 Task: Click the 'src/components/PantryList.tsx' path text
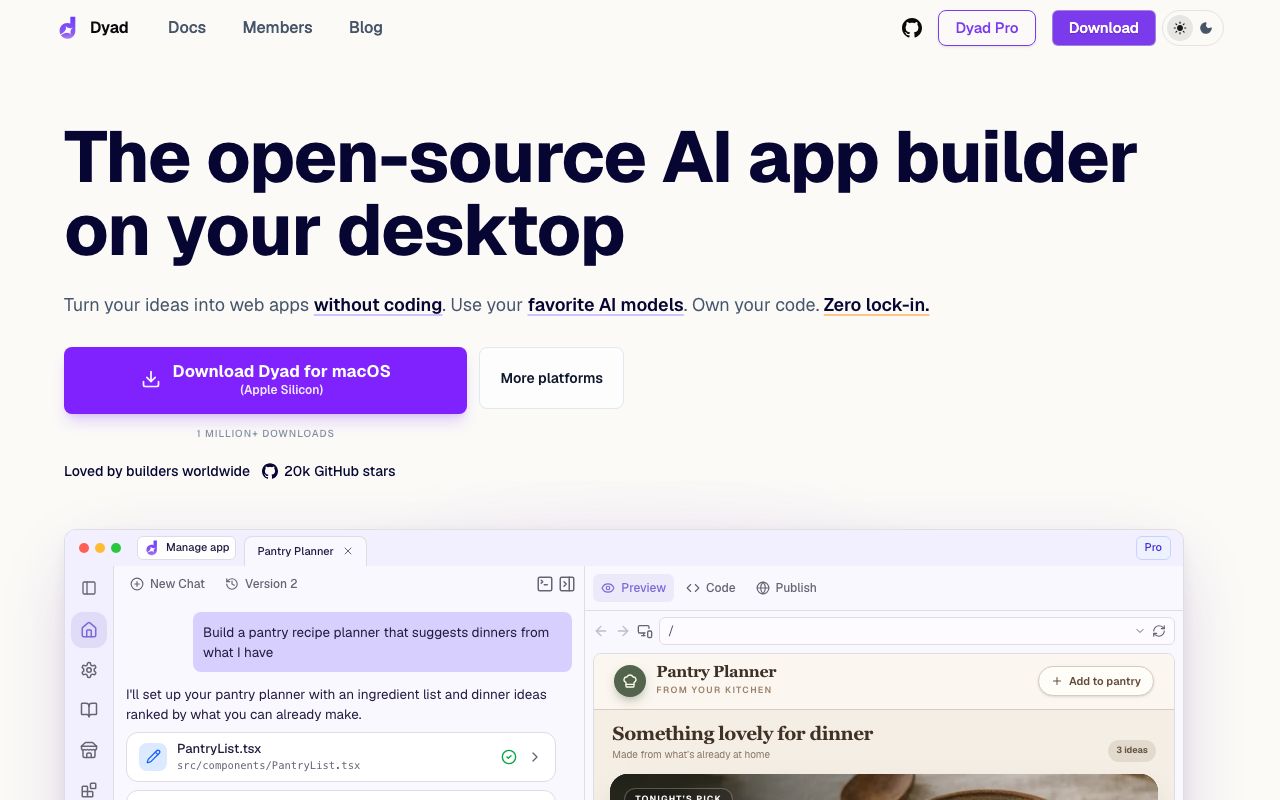(268, 766)
